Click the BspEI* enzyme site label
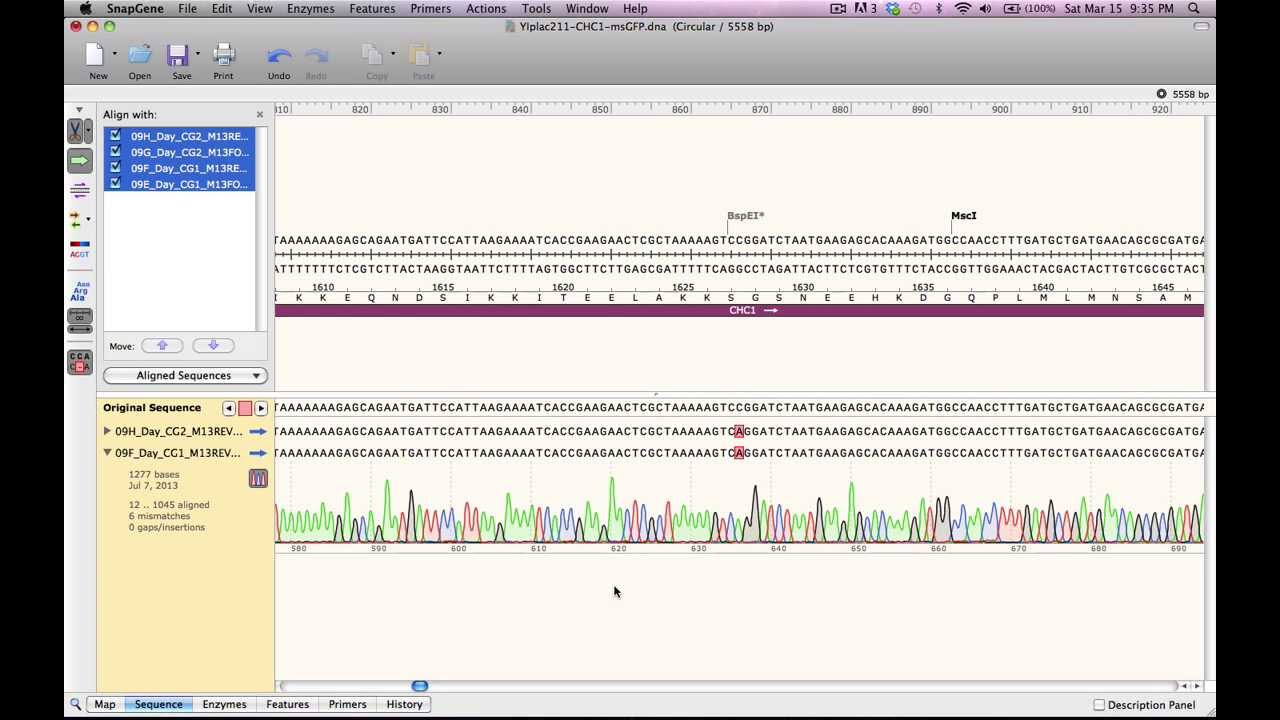1280x720 pixels. point(745,216)
